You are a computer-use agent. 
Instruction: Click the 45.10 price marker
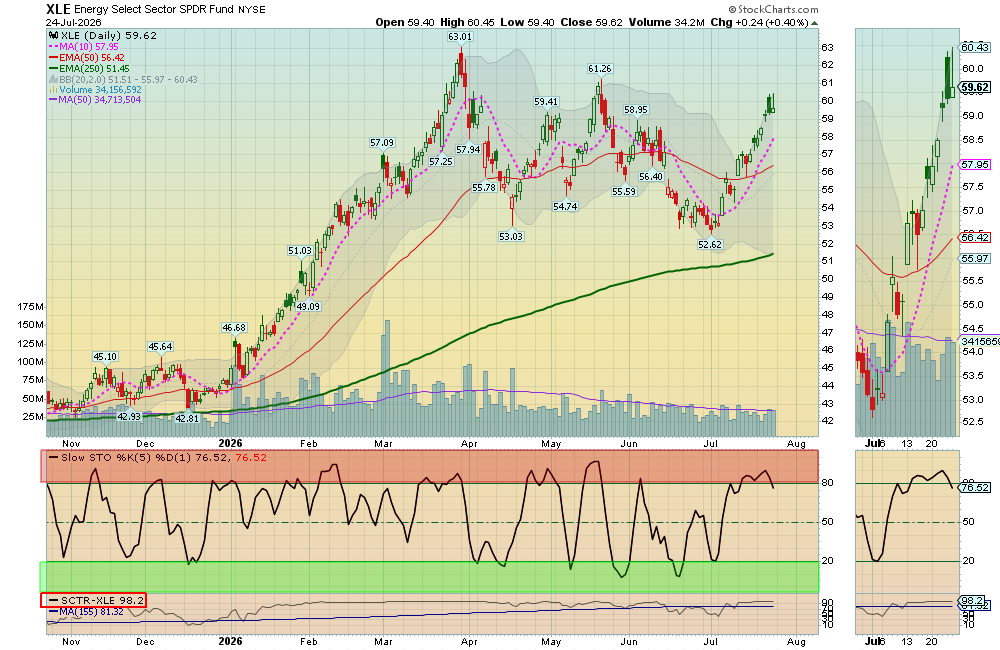click(105, 357)
